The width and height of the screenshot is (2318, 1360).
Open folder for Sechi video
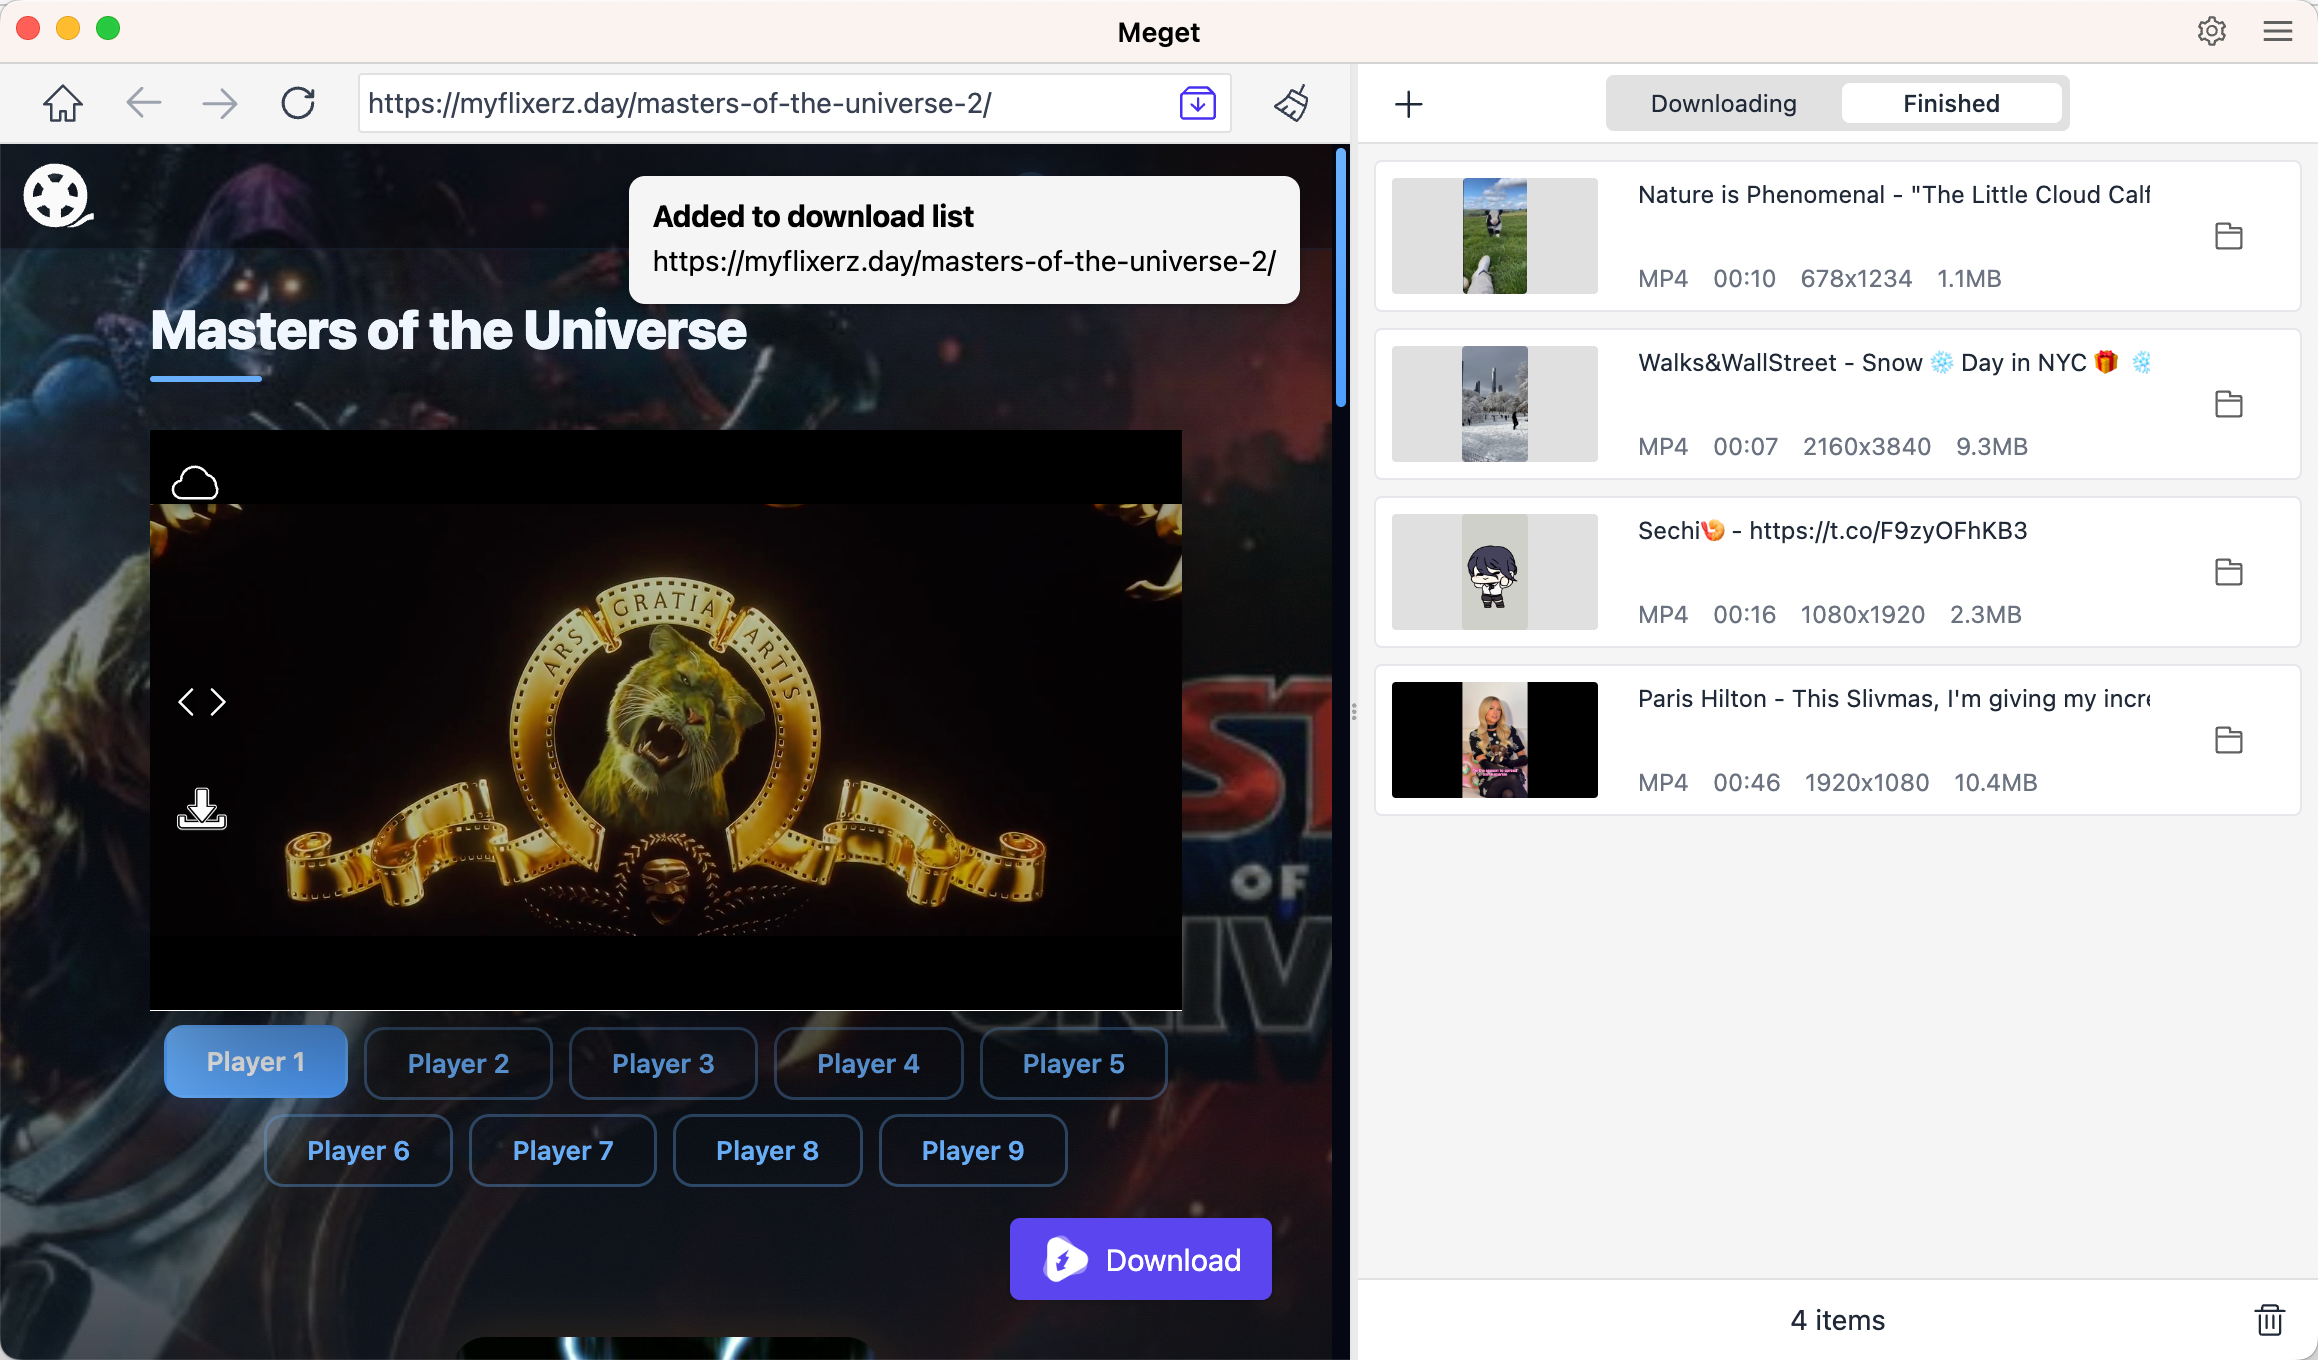click(2228, 572)
